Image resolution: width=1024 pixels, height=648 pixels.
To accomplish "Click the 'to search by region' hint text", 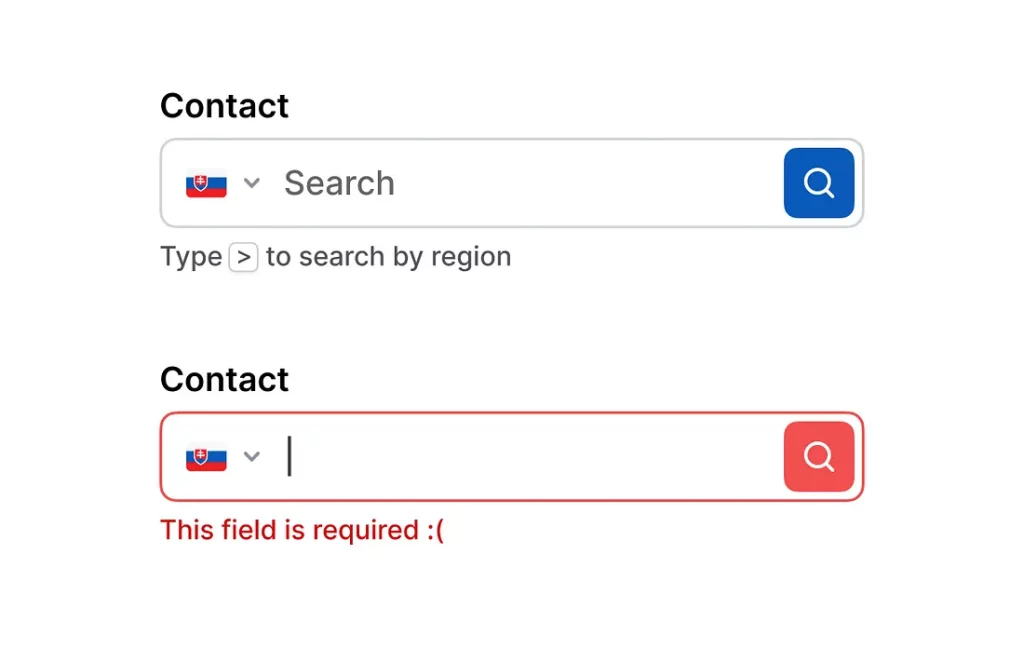I will (x=388, y=257).
